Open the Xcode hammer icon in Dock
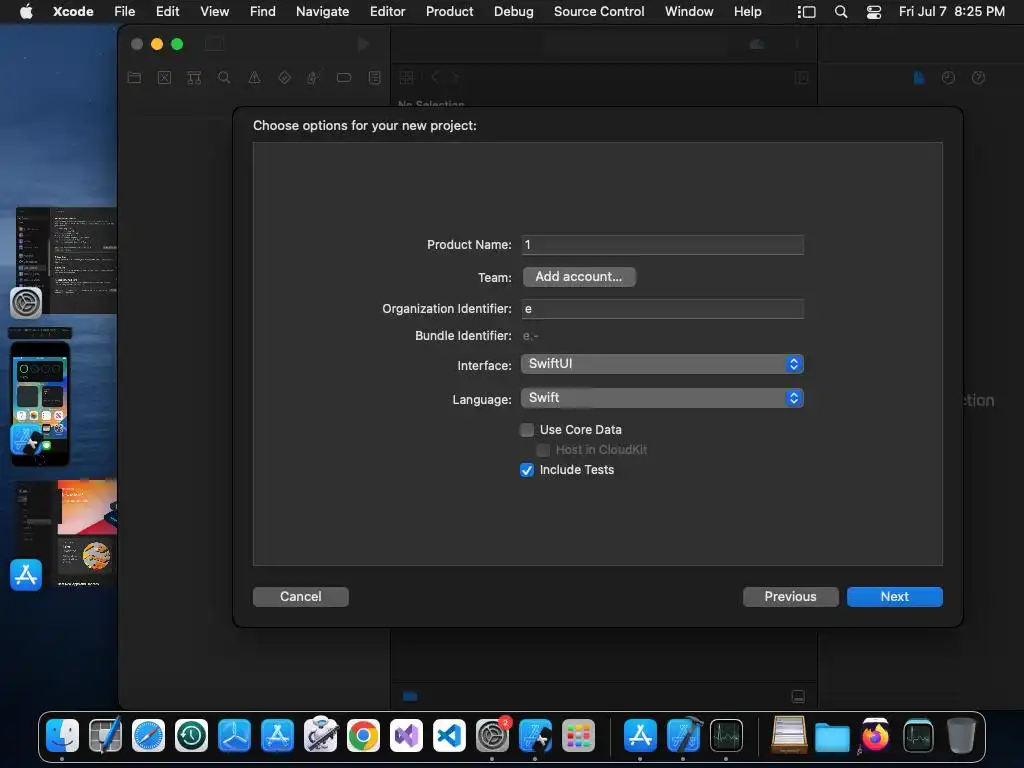1024x768 pixels. pyautogui.click(x=684, y=735)
